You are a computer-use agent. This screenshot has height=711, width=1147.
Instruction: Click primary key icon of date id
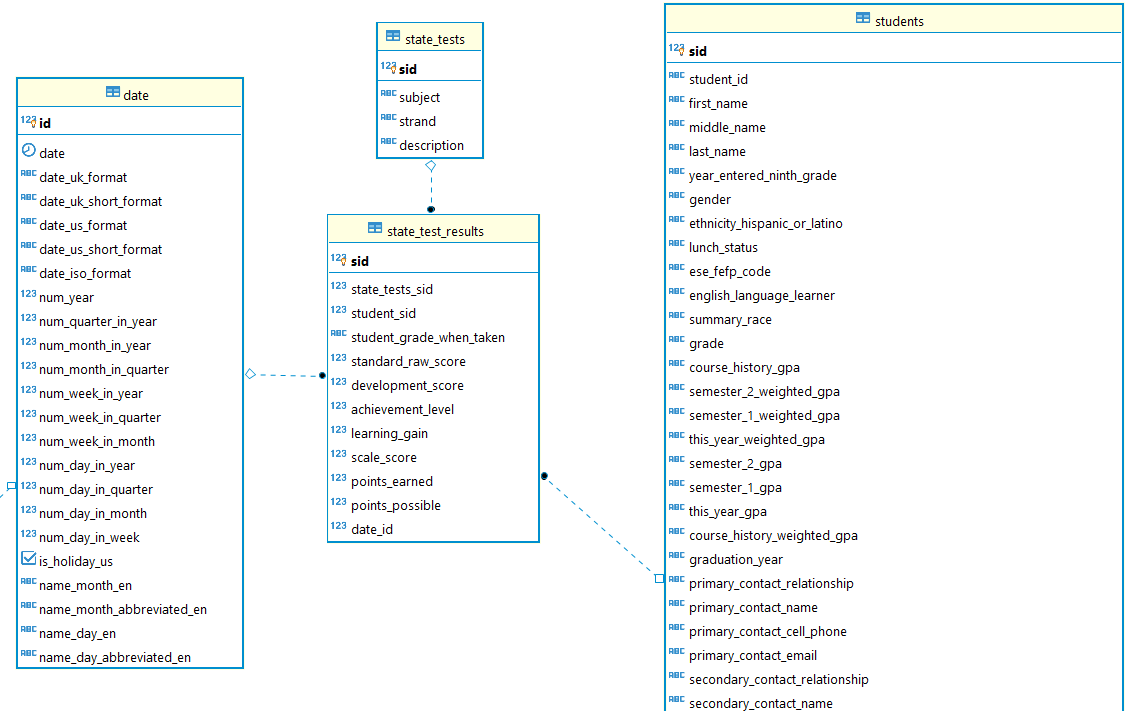pyautogui.click(x=28, y=122)
